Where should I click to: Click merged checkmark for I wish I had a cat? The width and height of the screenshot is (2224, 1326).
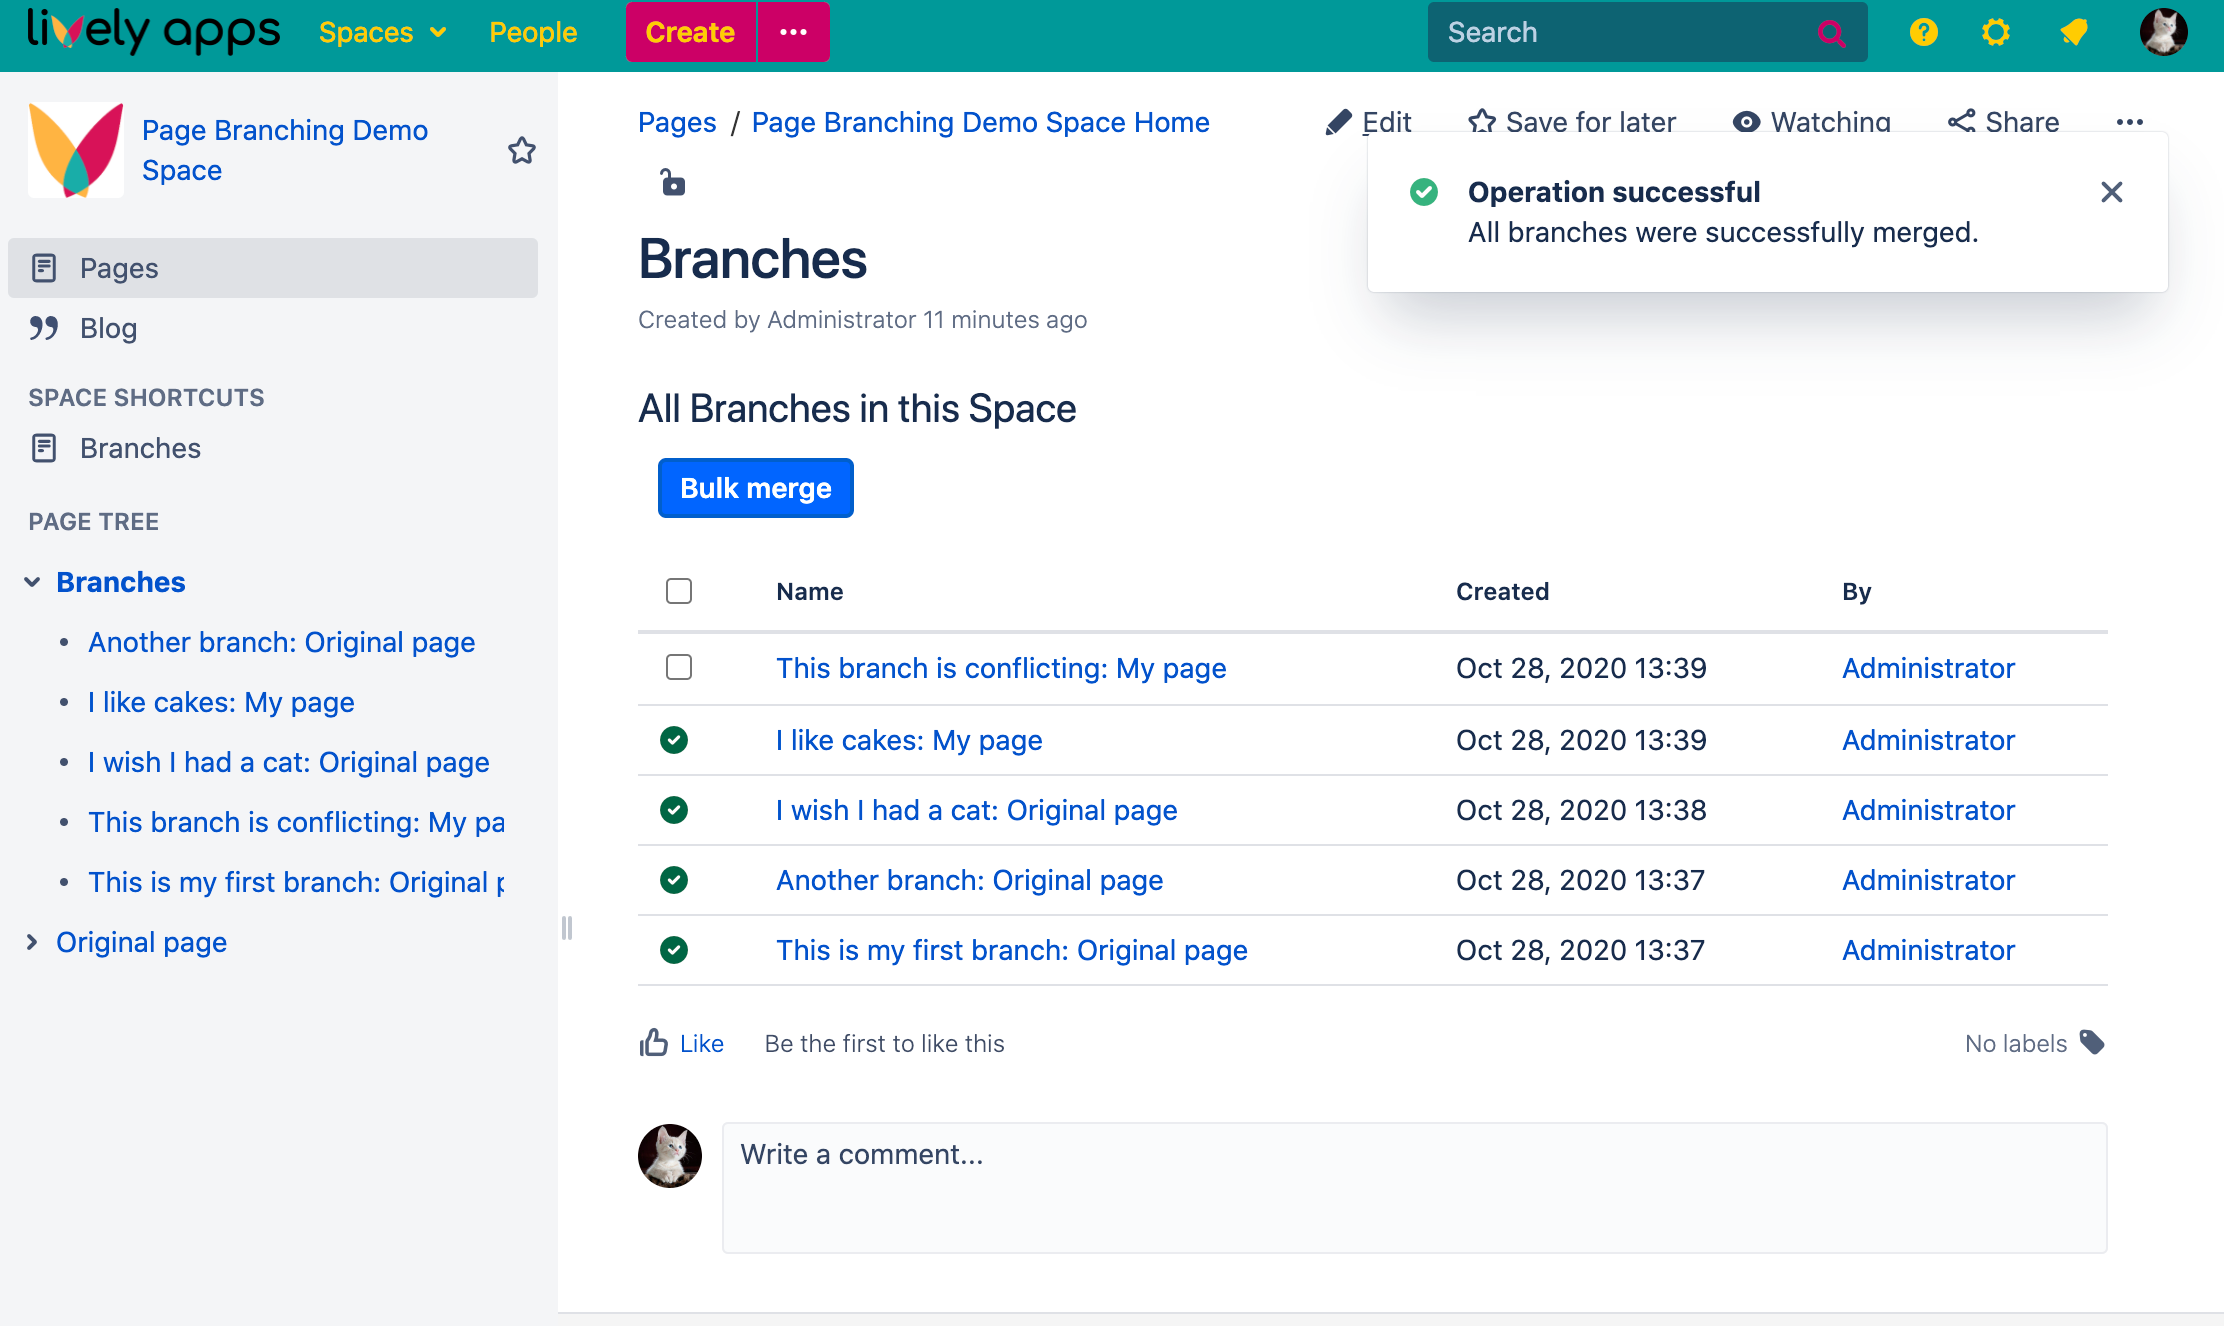[674, 810]
